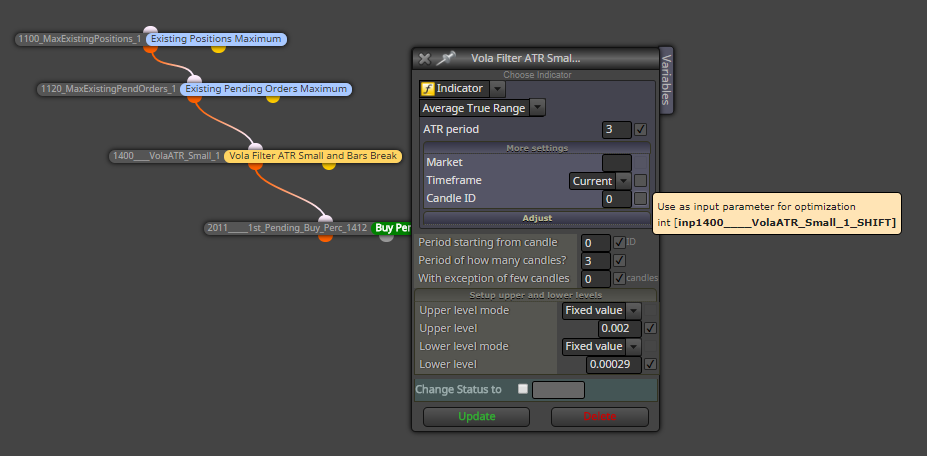Screen dimensions: 927x456
Task: Select Existing Positions Maximum block
Action: click(x=216, y=39)
